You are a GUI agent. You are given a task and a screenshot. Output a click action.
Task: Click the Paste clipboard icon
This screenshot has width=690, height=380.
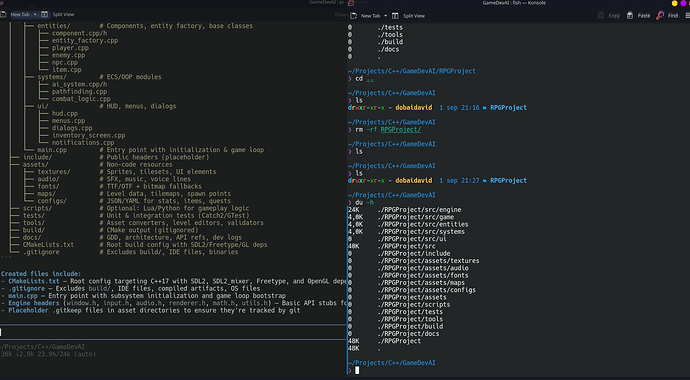click(630, 16)
